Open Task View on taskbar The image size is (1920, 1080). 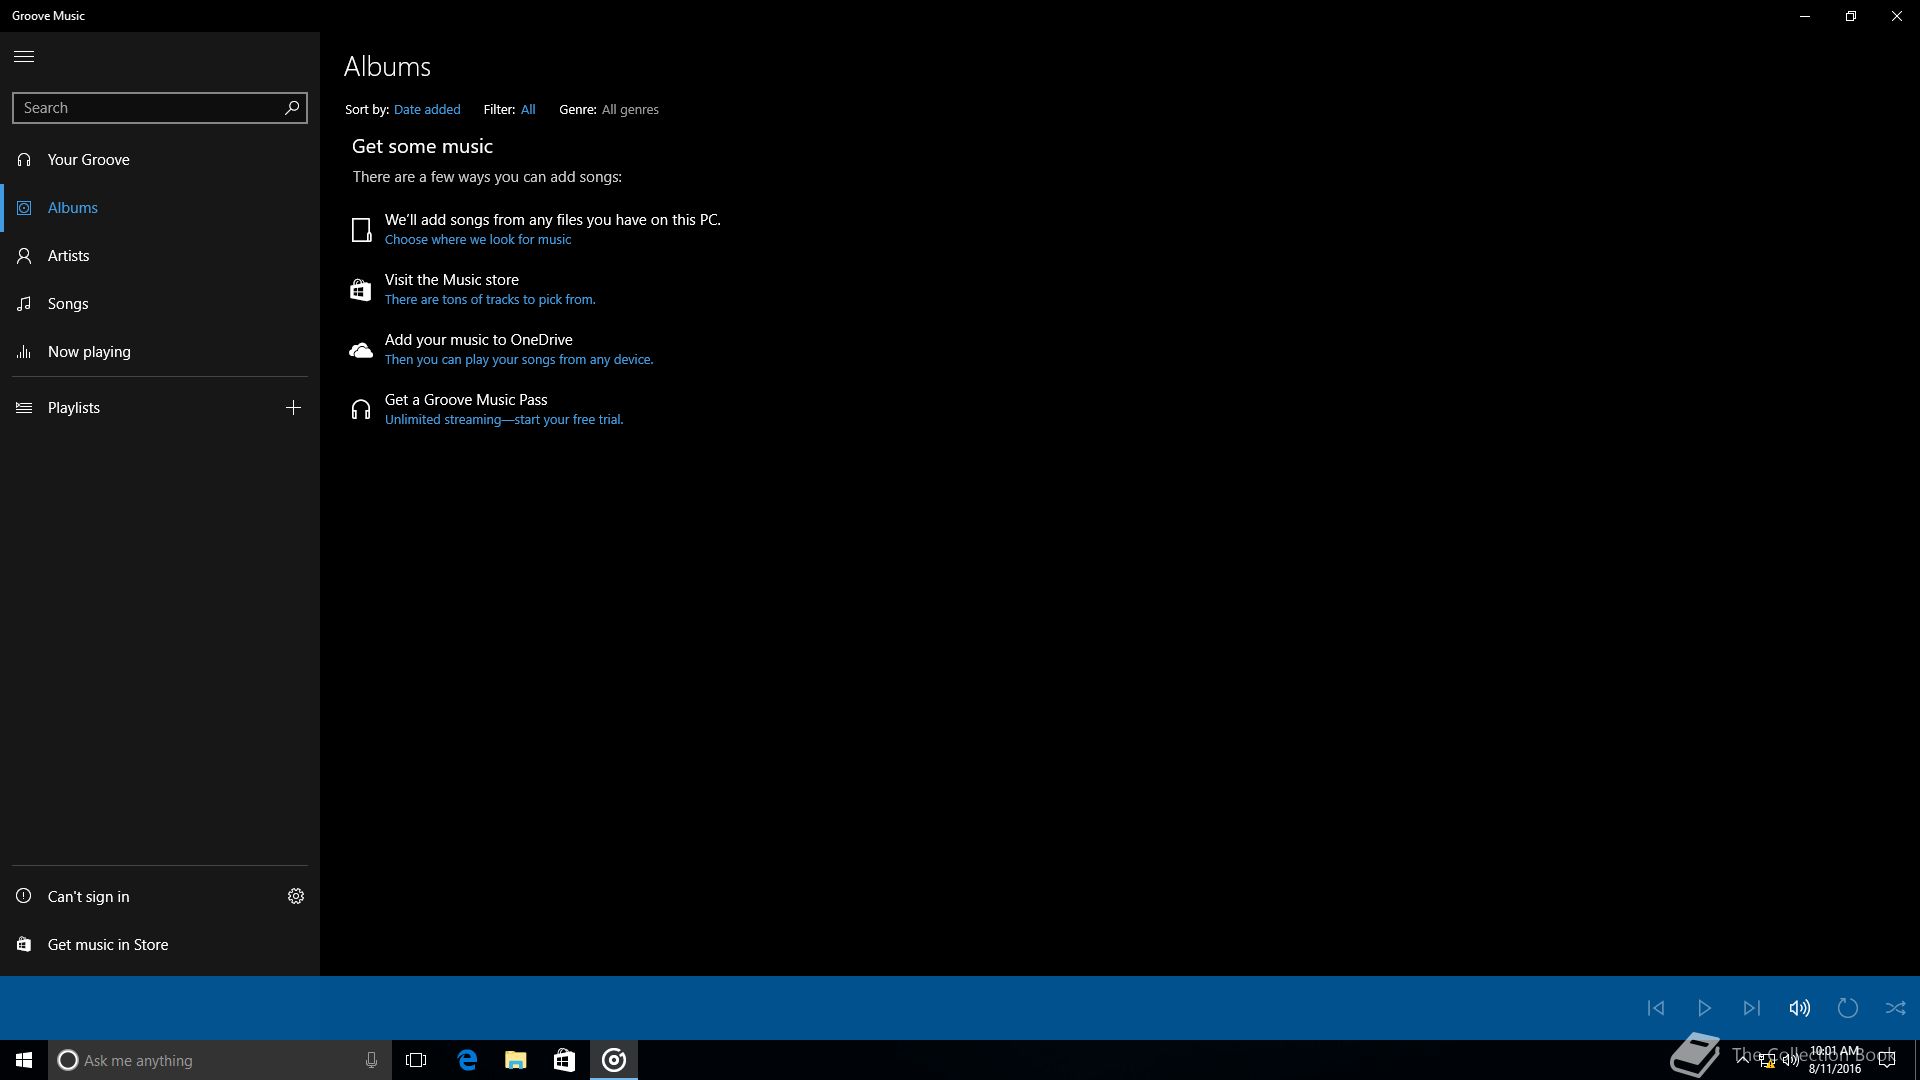(416, 1060)
